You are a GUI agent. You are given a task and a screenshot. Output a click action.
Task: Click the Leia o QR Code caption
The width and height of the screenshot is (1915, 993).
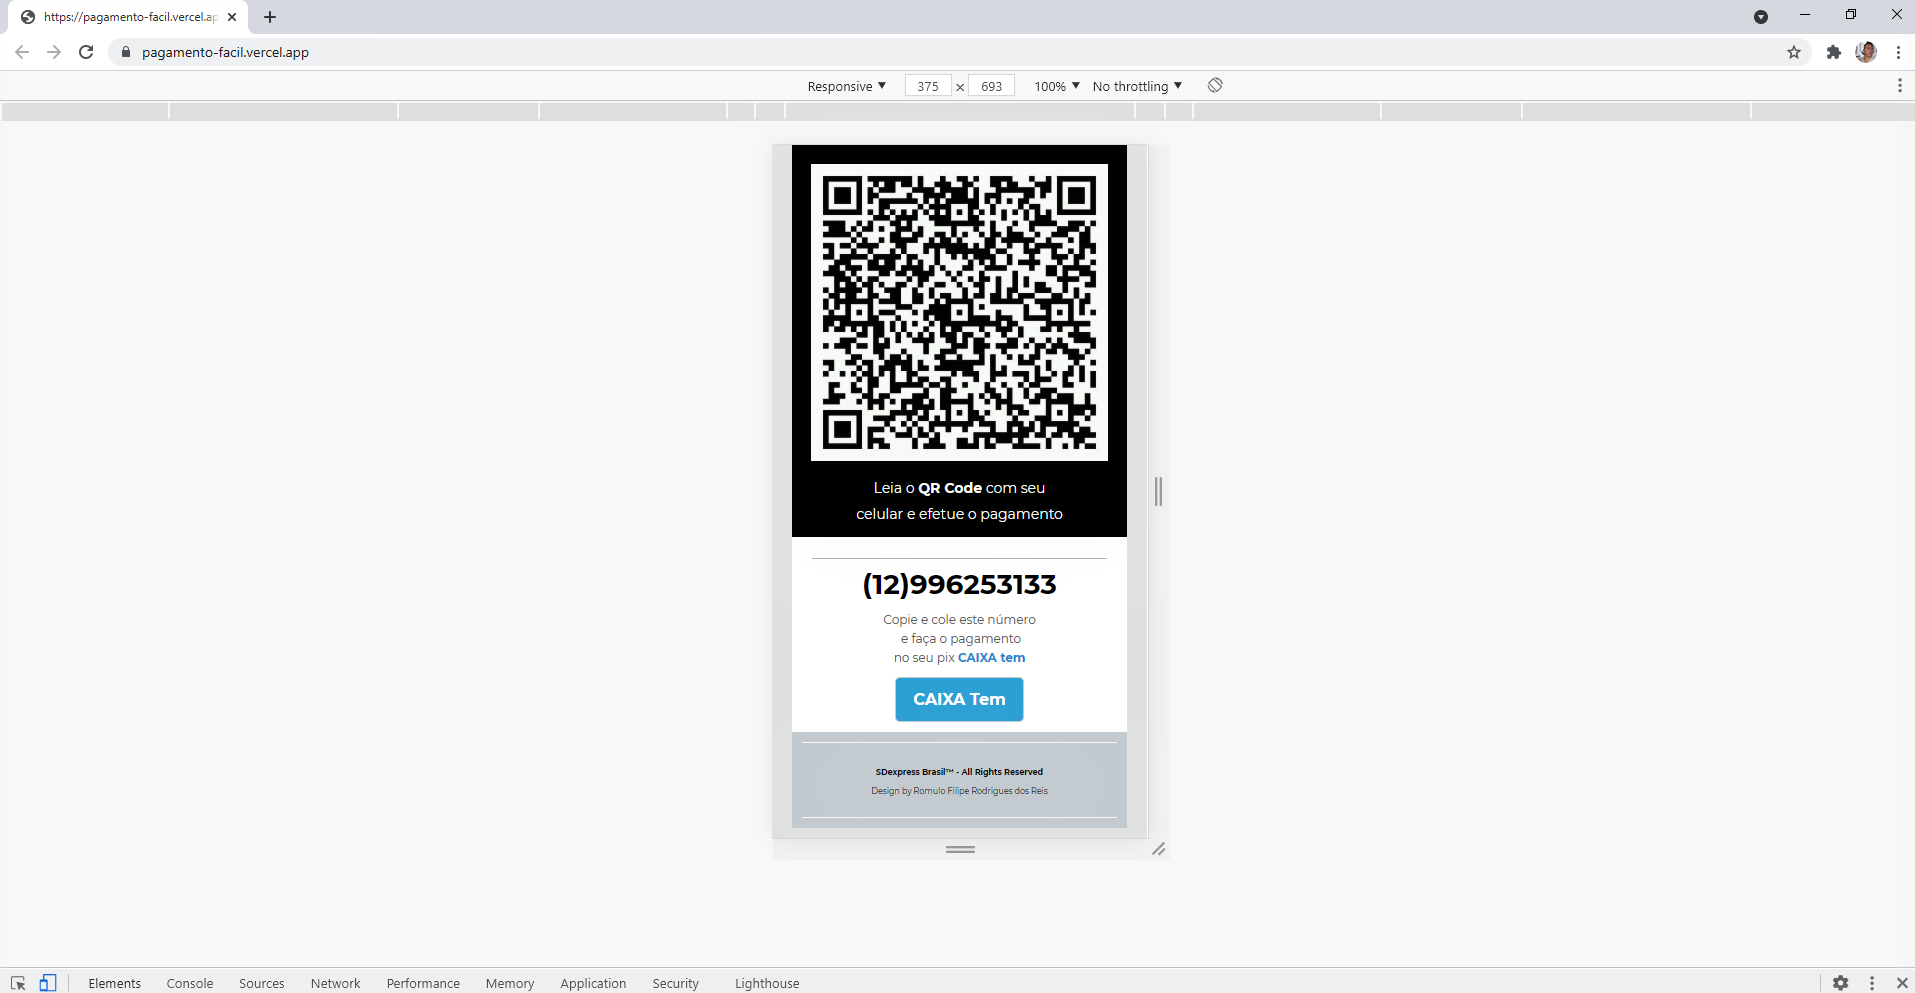(959, 501)
